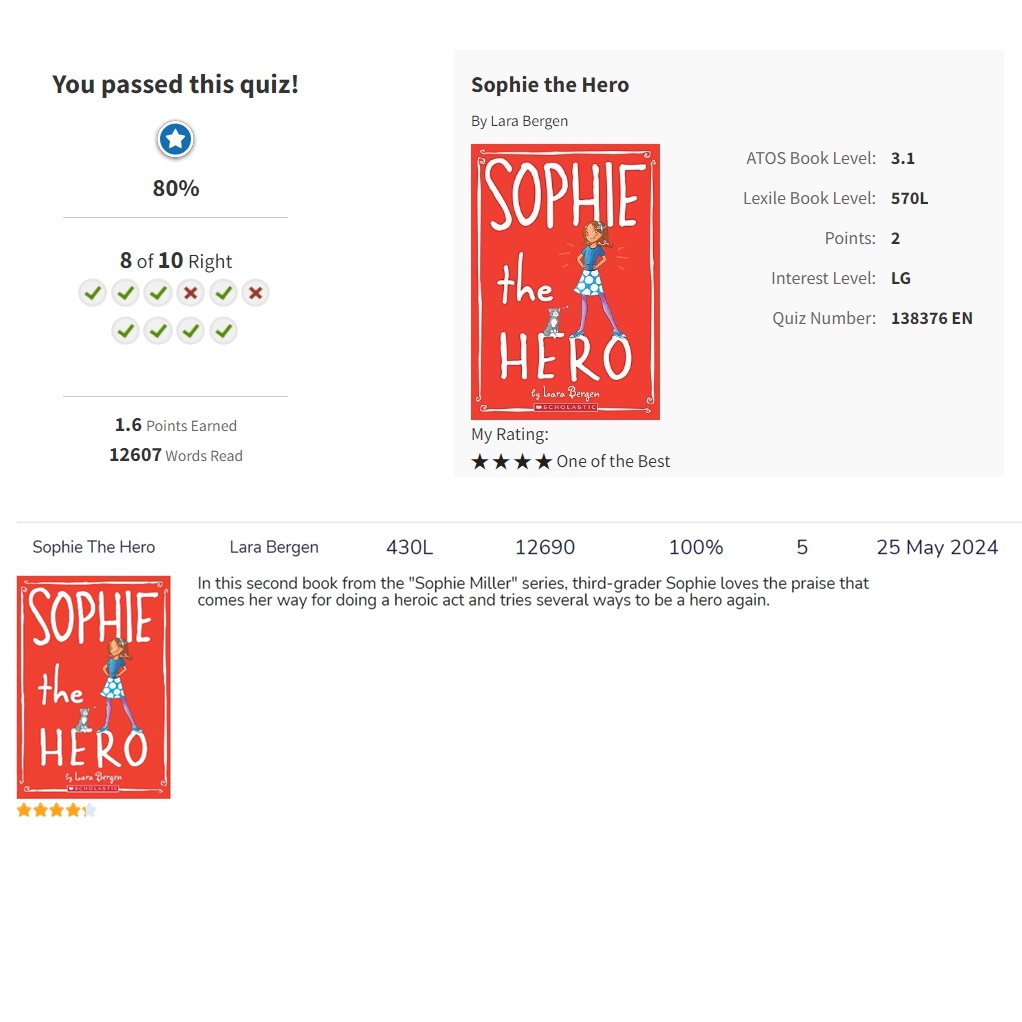Click the 12607 Words Read text
This screenshot has height=1022, width=1022.
pos(176,455)
